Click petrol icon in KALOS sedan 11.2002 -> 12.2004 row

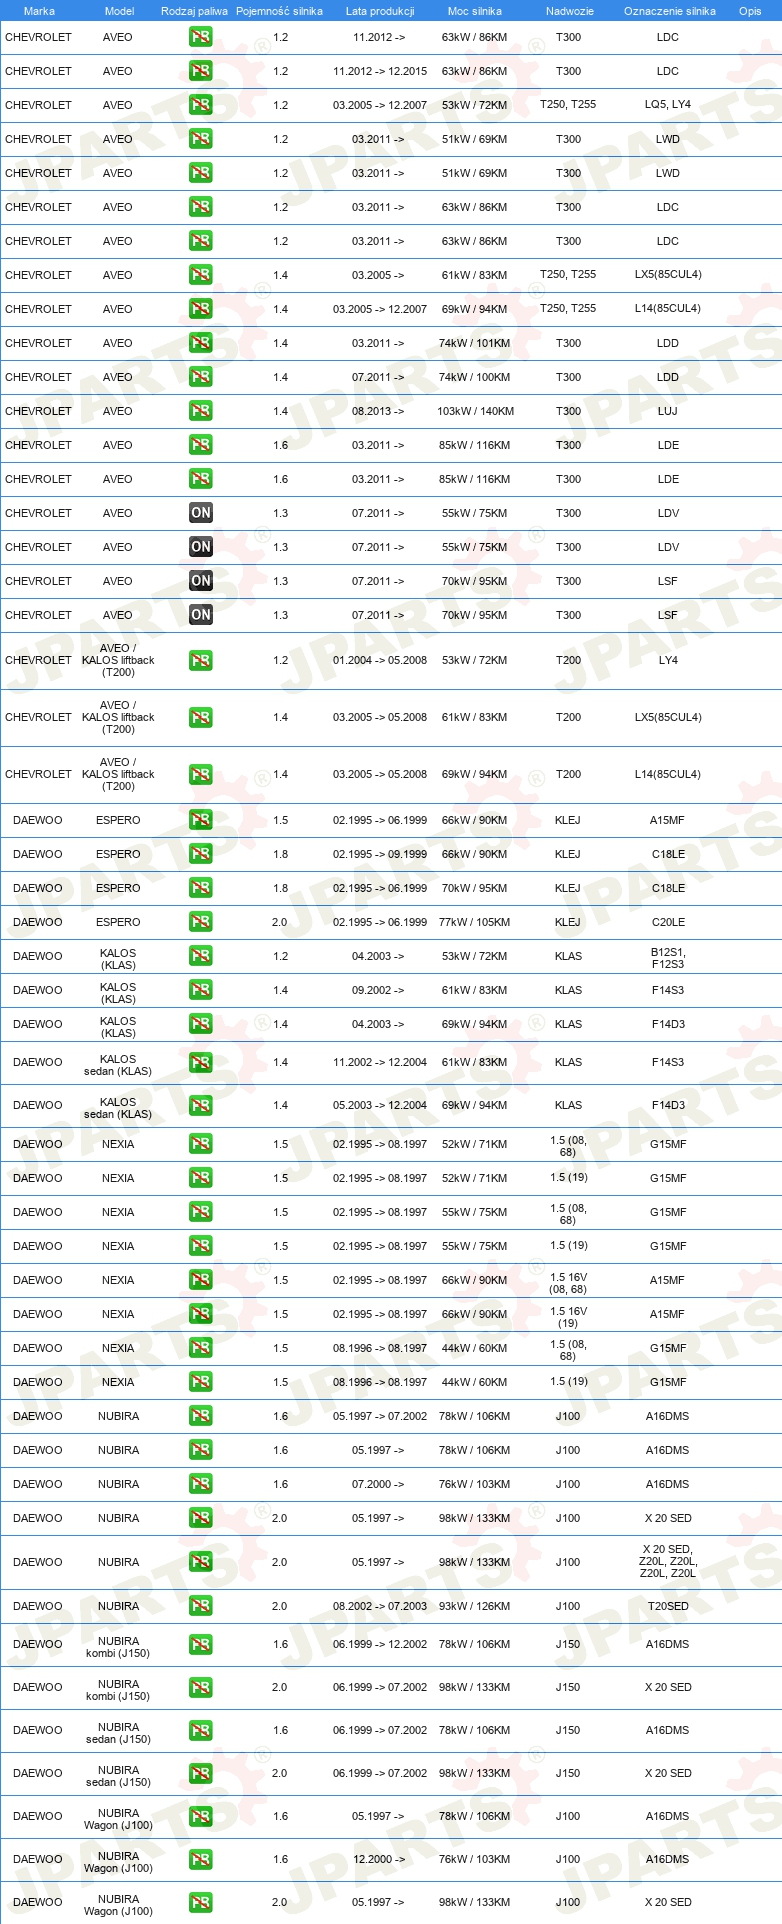pos(201,1062)
